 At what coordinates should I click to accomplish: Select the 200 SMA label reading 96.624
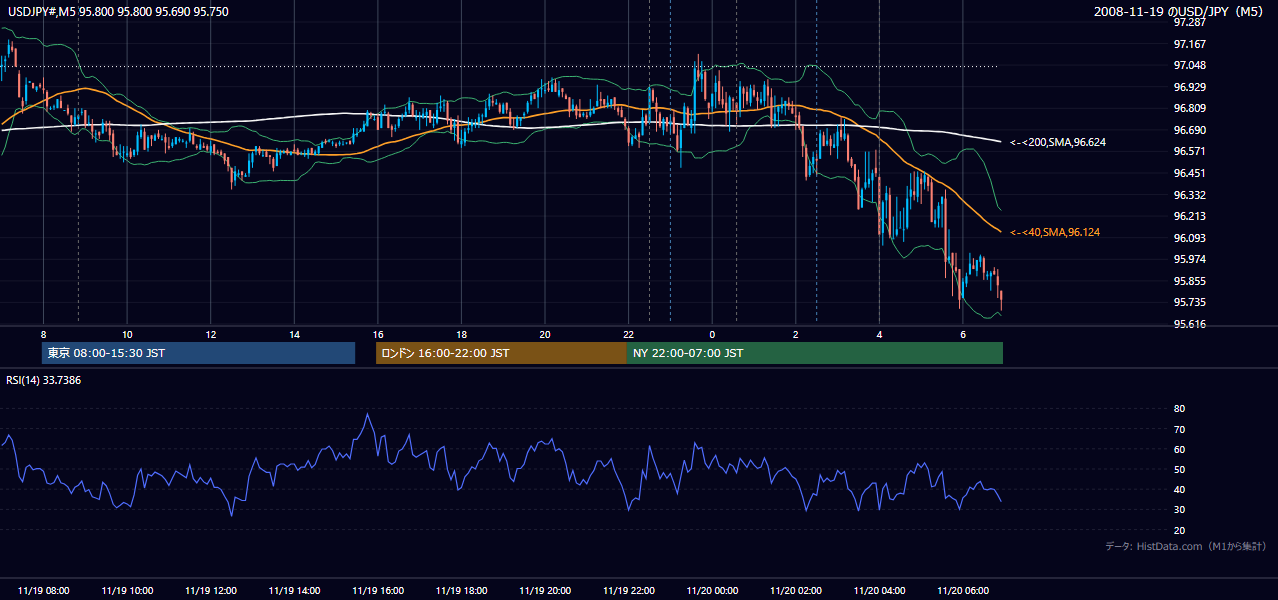click(x=1058, y=142)
